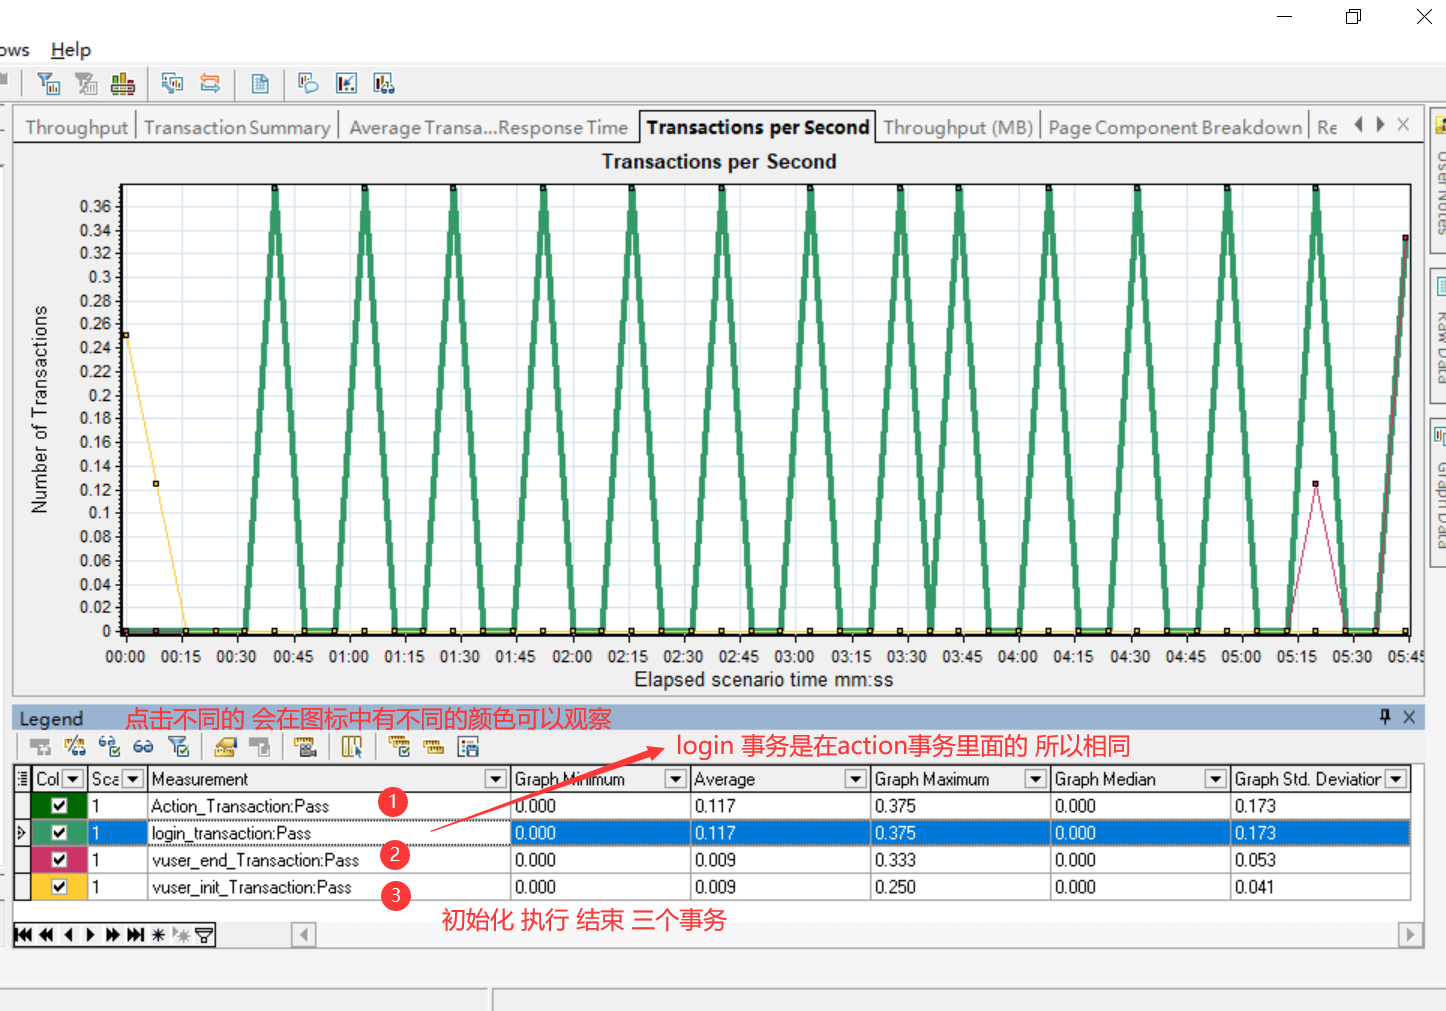This screenshot has height=1011, width=1446.
Task: Switch to the Throughput tab
Action: 76,127
